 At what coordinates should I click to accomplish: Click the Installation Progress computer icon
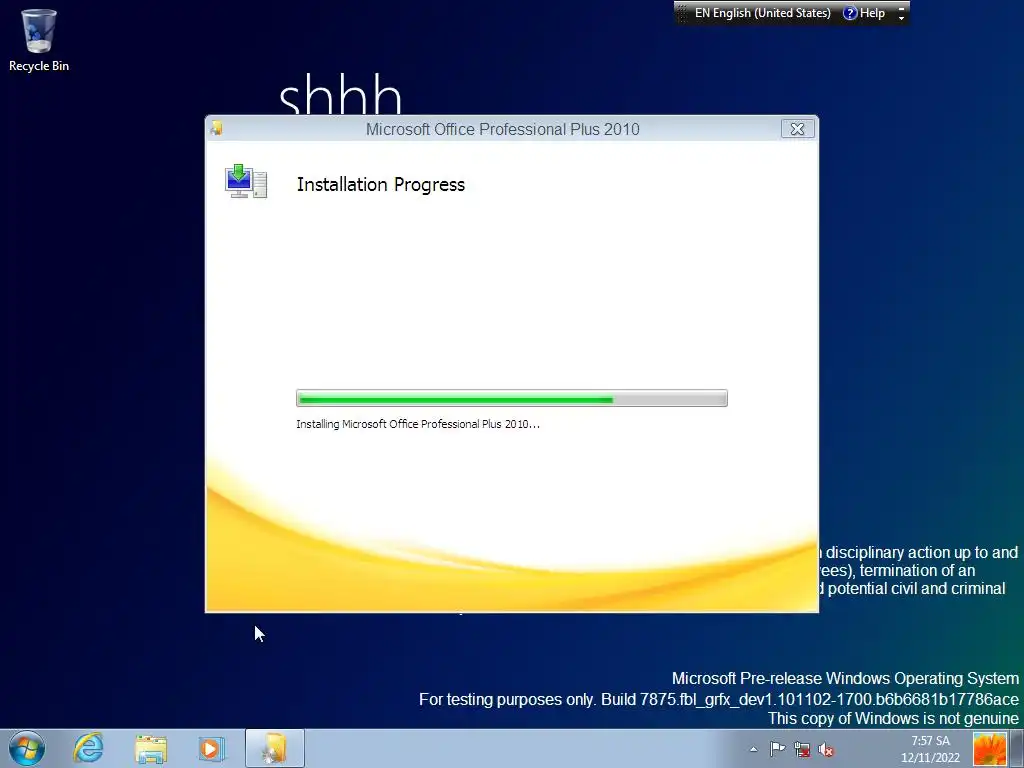coord(246,182)
